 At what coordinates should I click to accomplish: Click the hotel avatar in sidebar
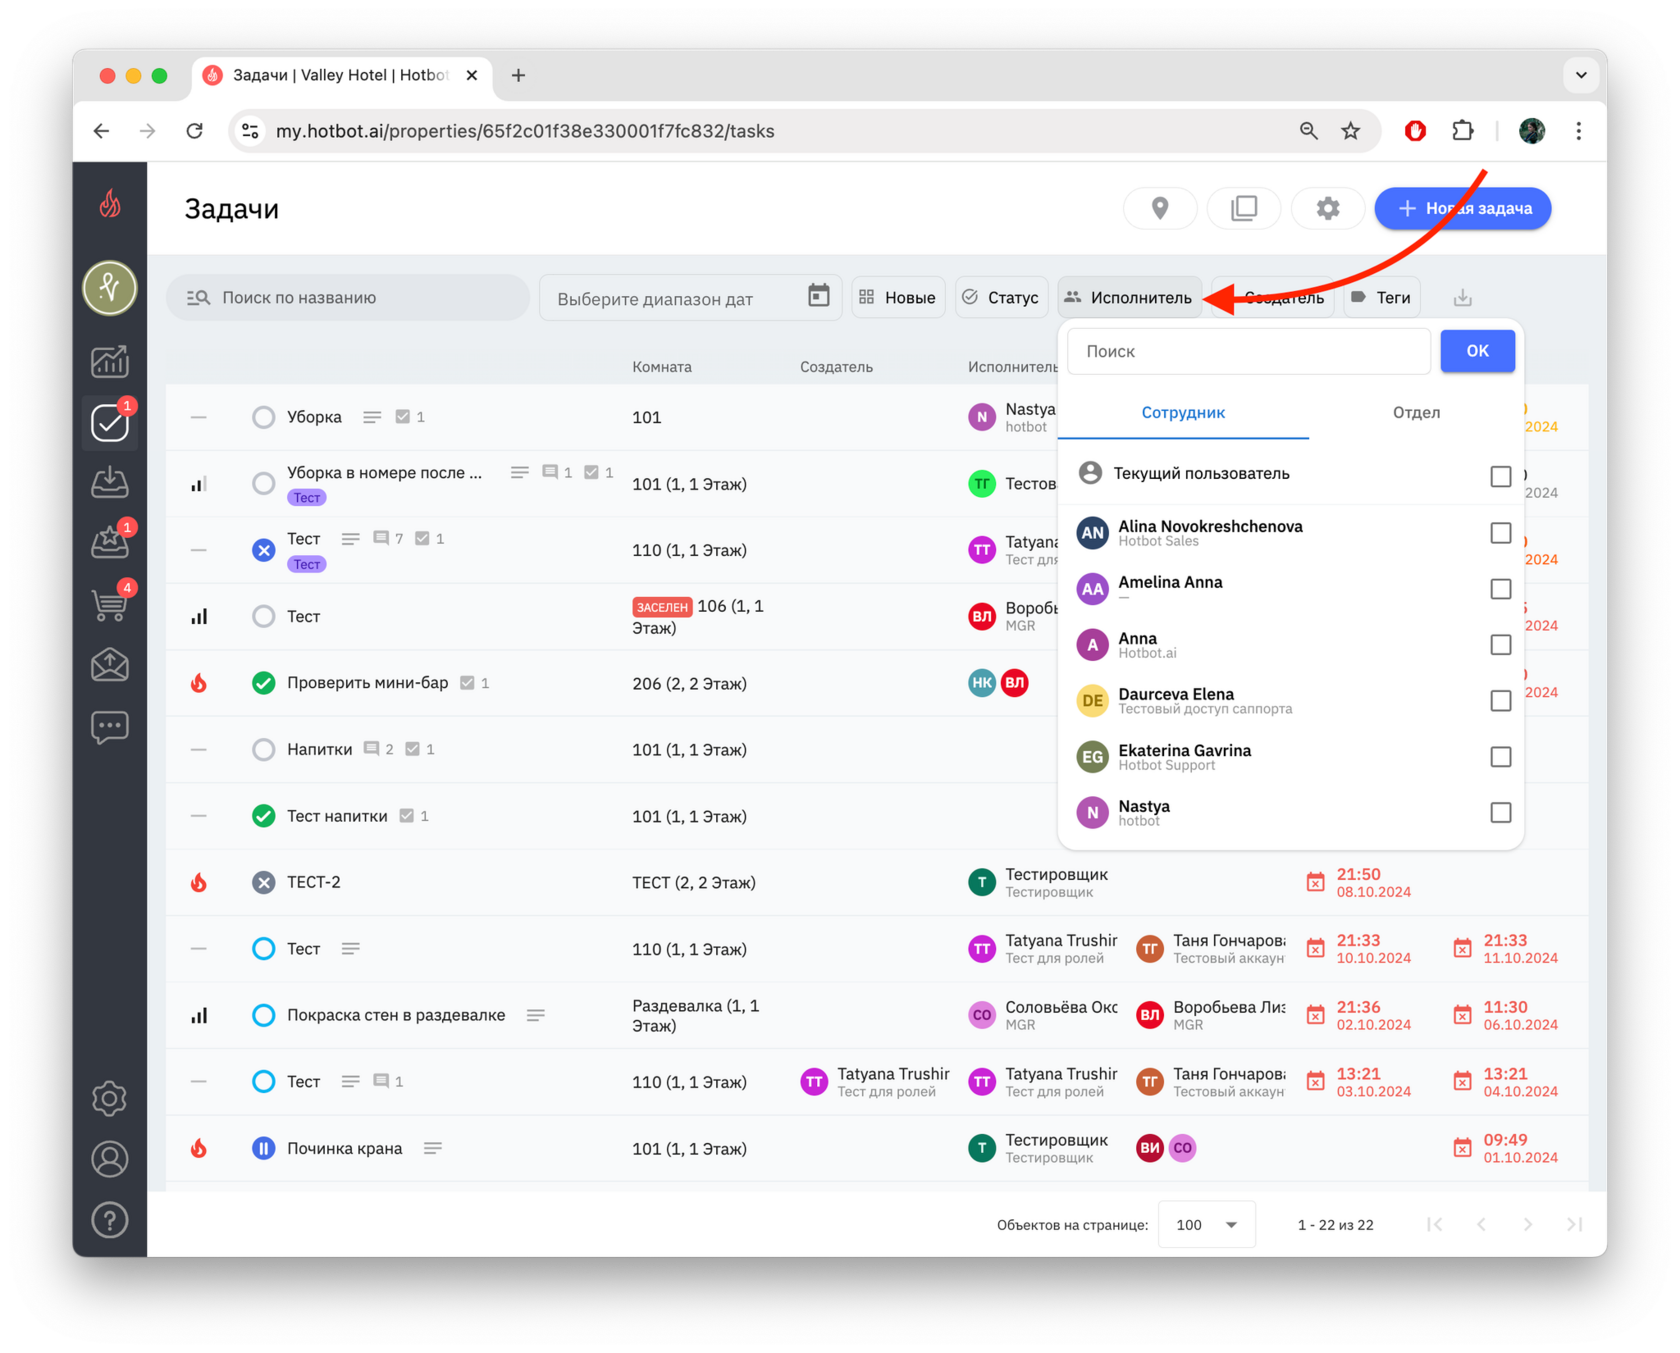pos(110,288)
